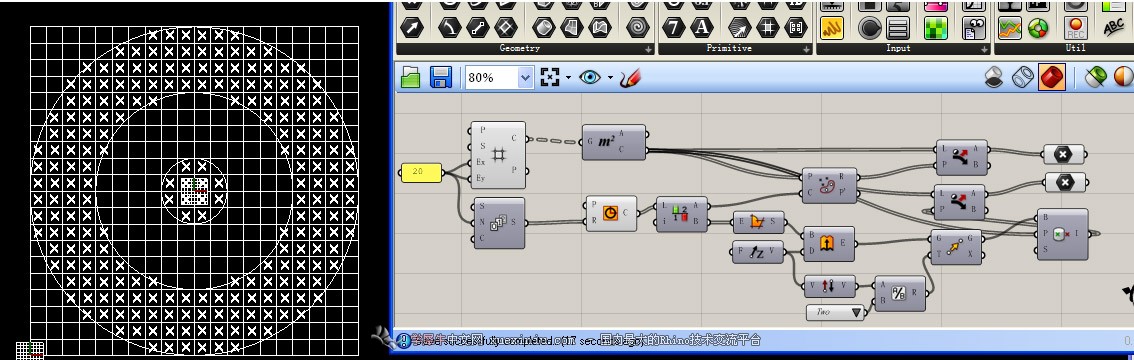Click the yellow panel containing 20
The width and height of the screenshot is (1134, 360).
pos(421,172)
